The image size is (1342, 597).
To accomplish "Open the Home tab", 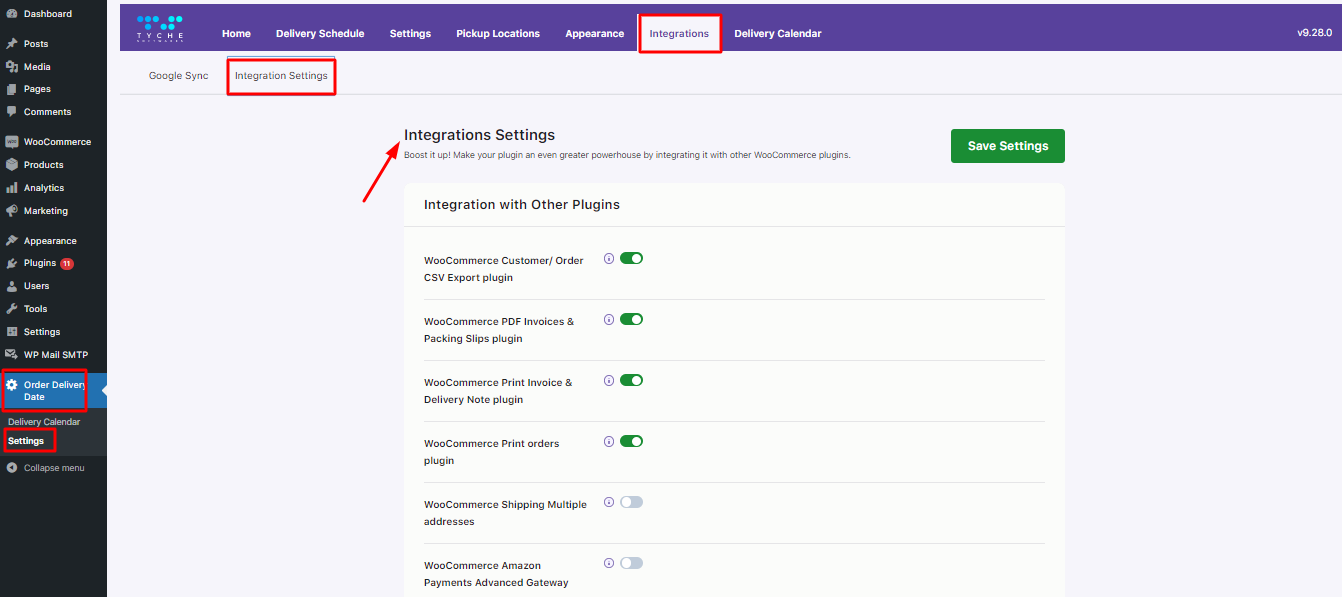I will (236, 33).
